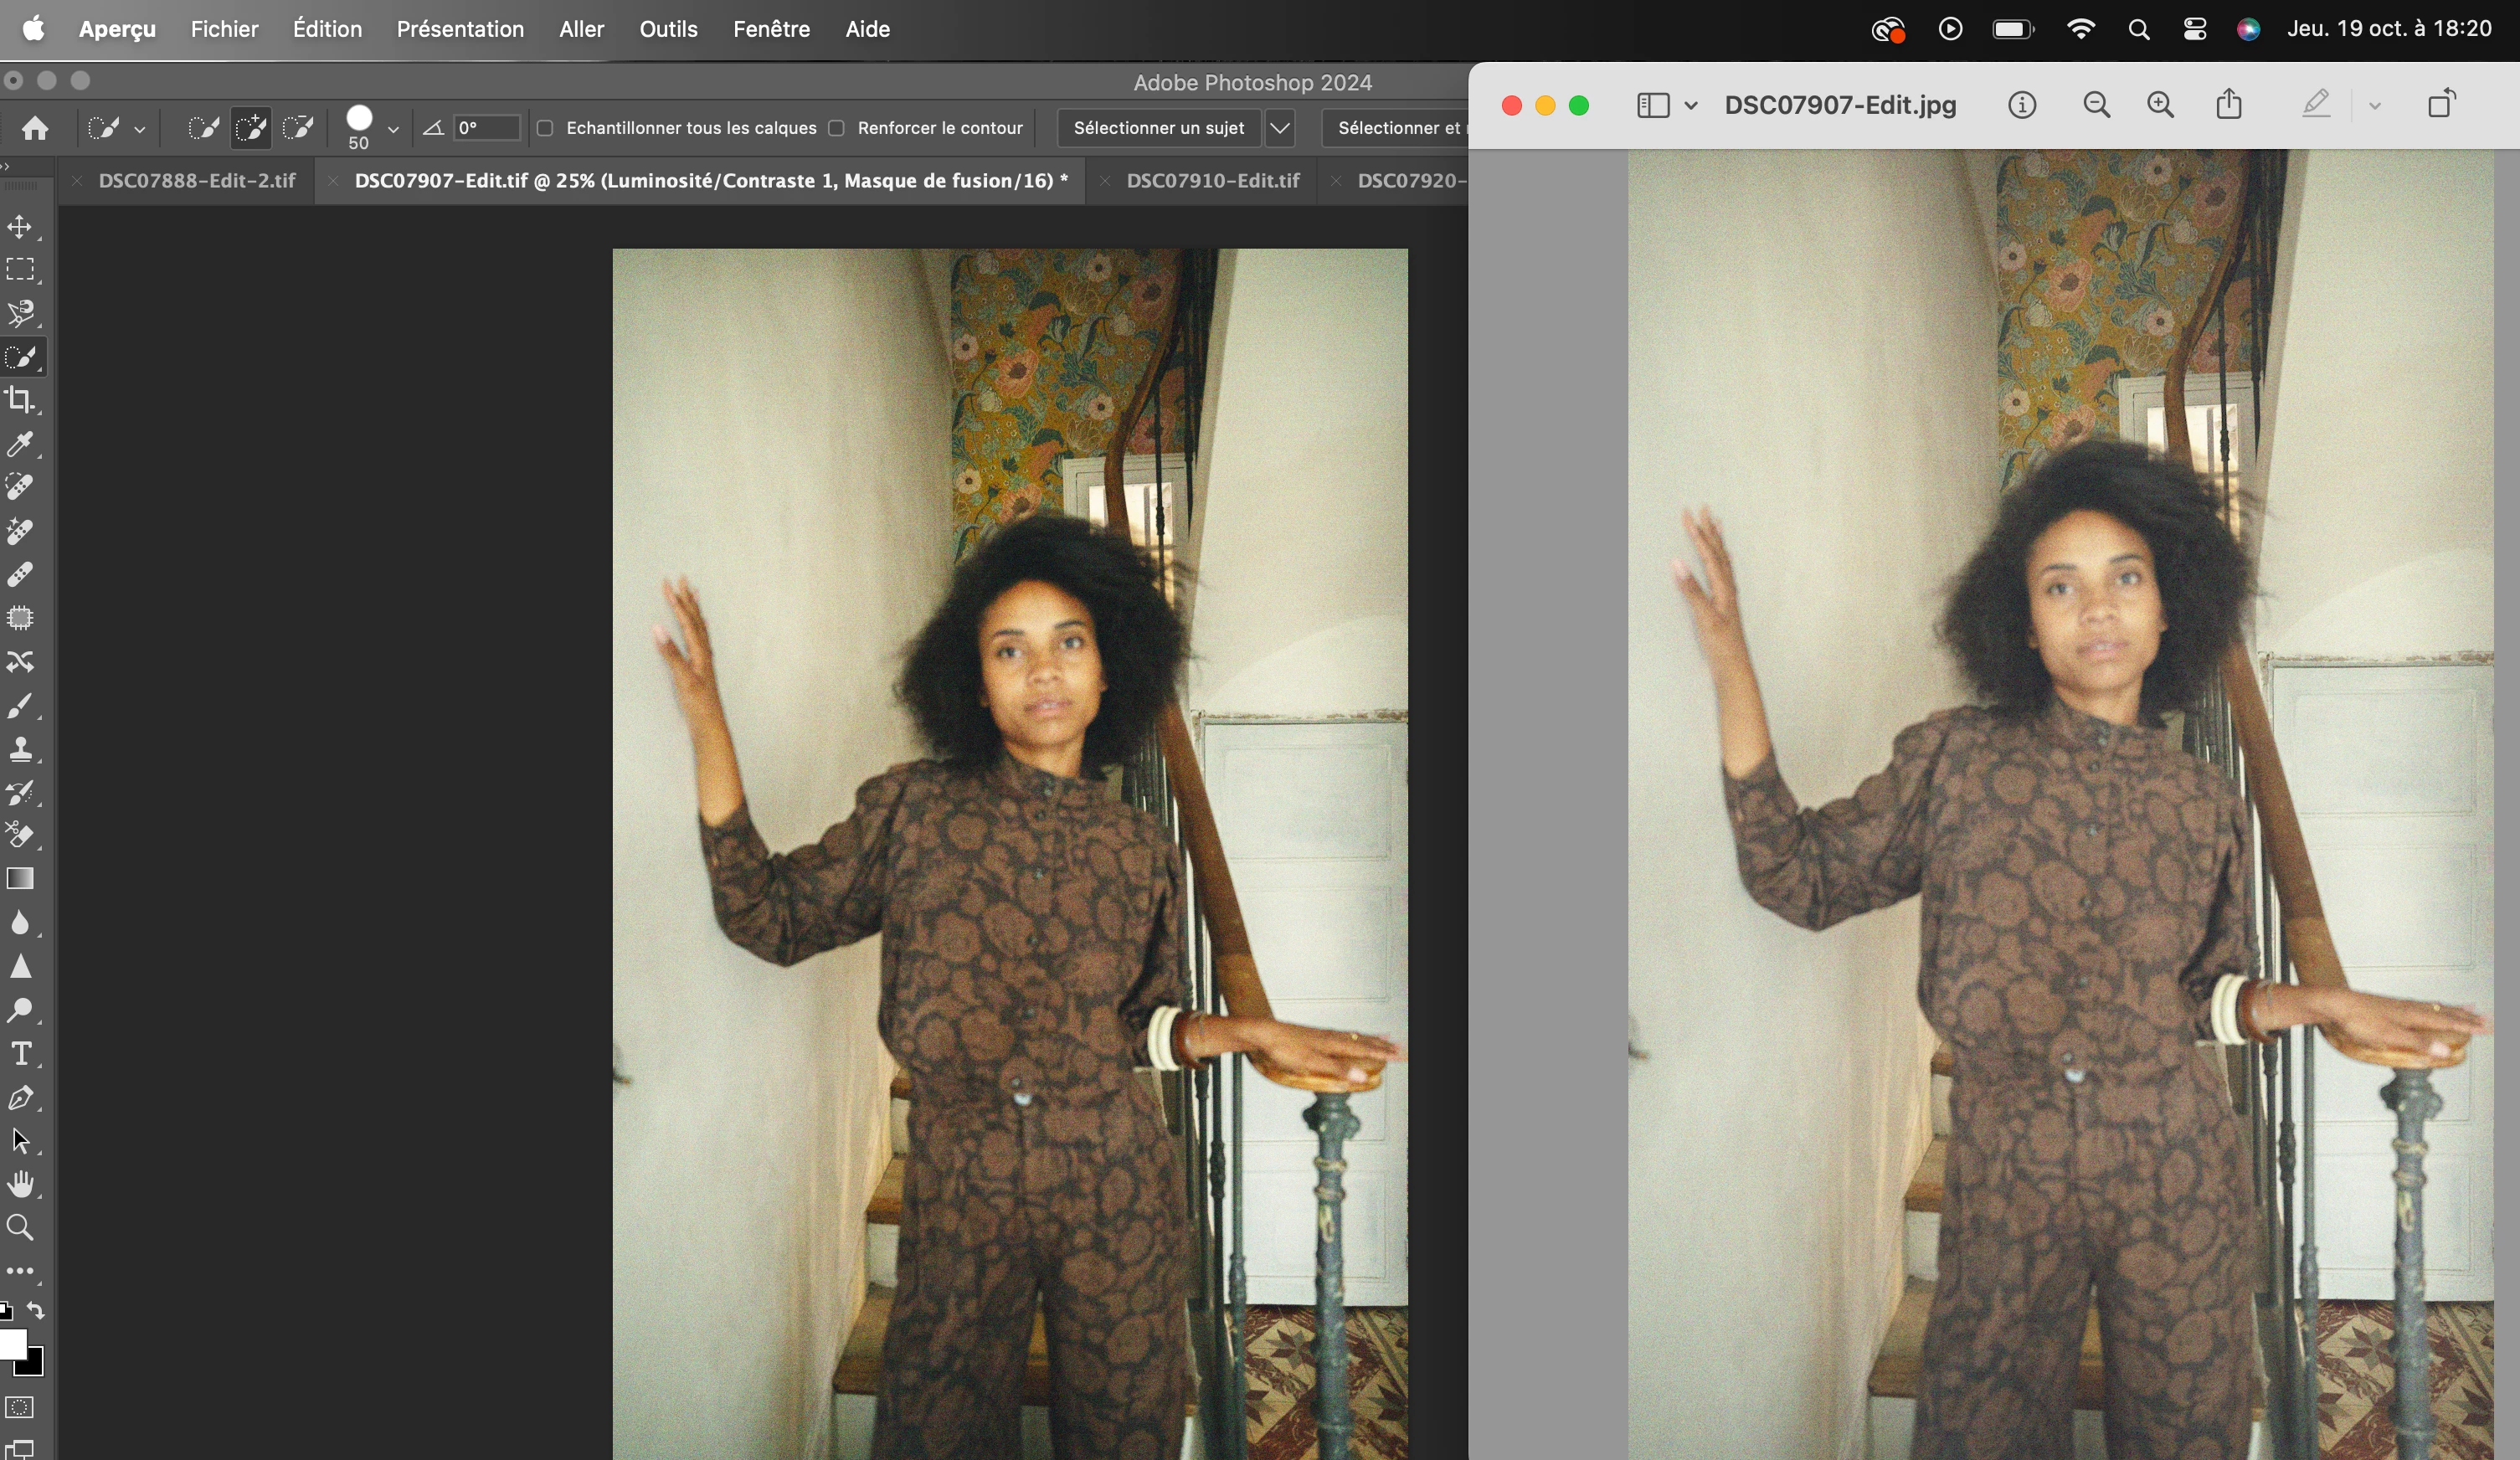
Task: Open the Outils menu
Action: pyautogui.click(x=668, y=29)
